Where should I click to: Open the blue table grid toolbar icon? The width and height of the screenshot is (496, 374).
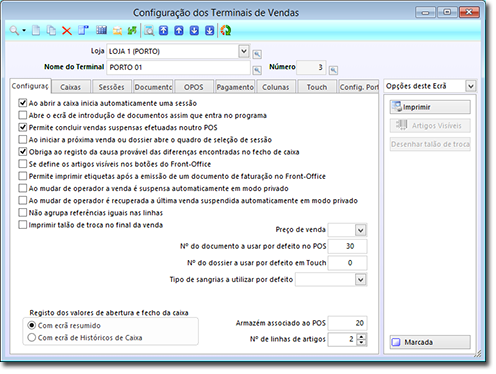click(101, 31)
